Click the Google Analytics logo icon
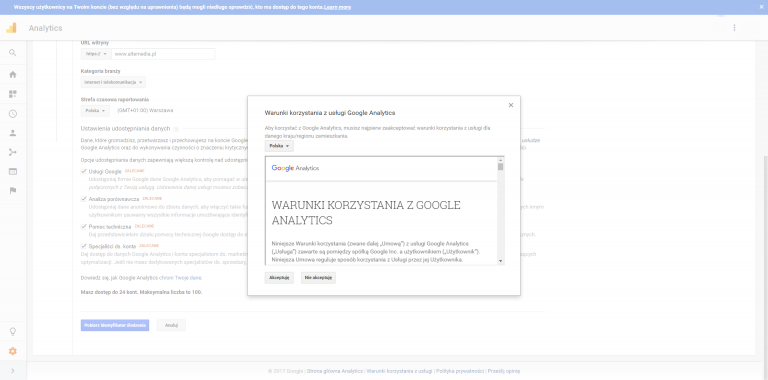 pyautogui.click(x=11, y=28)
